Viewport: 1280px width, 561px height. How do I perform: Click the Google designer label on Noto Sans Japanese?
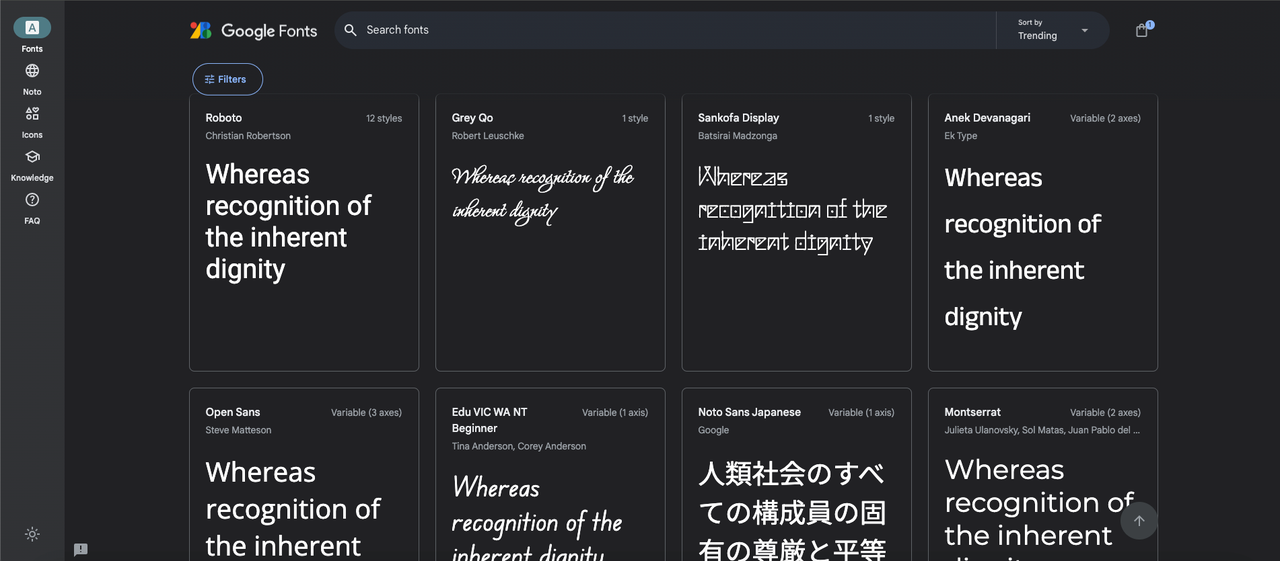(x=714, y=430)
